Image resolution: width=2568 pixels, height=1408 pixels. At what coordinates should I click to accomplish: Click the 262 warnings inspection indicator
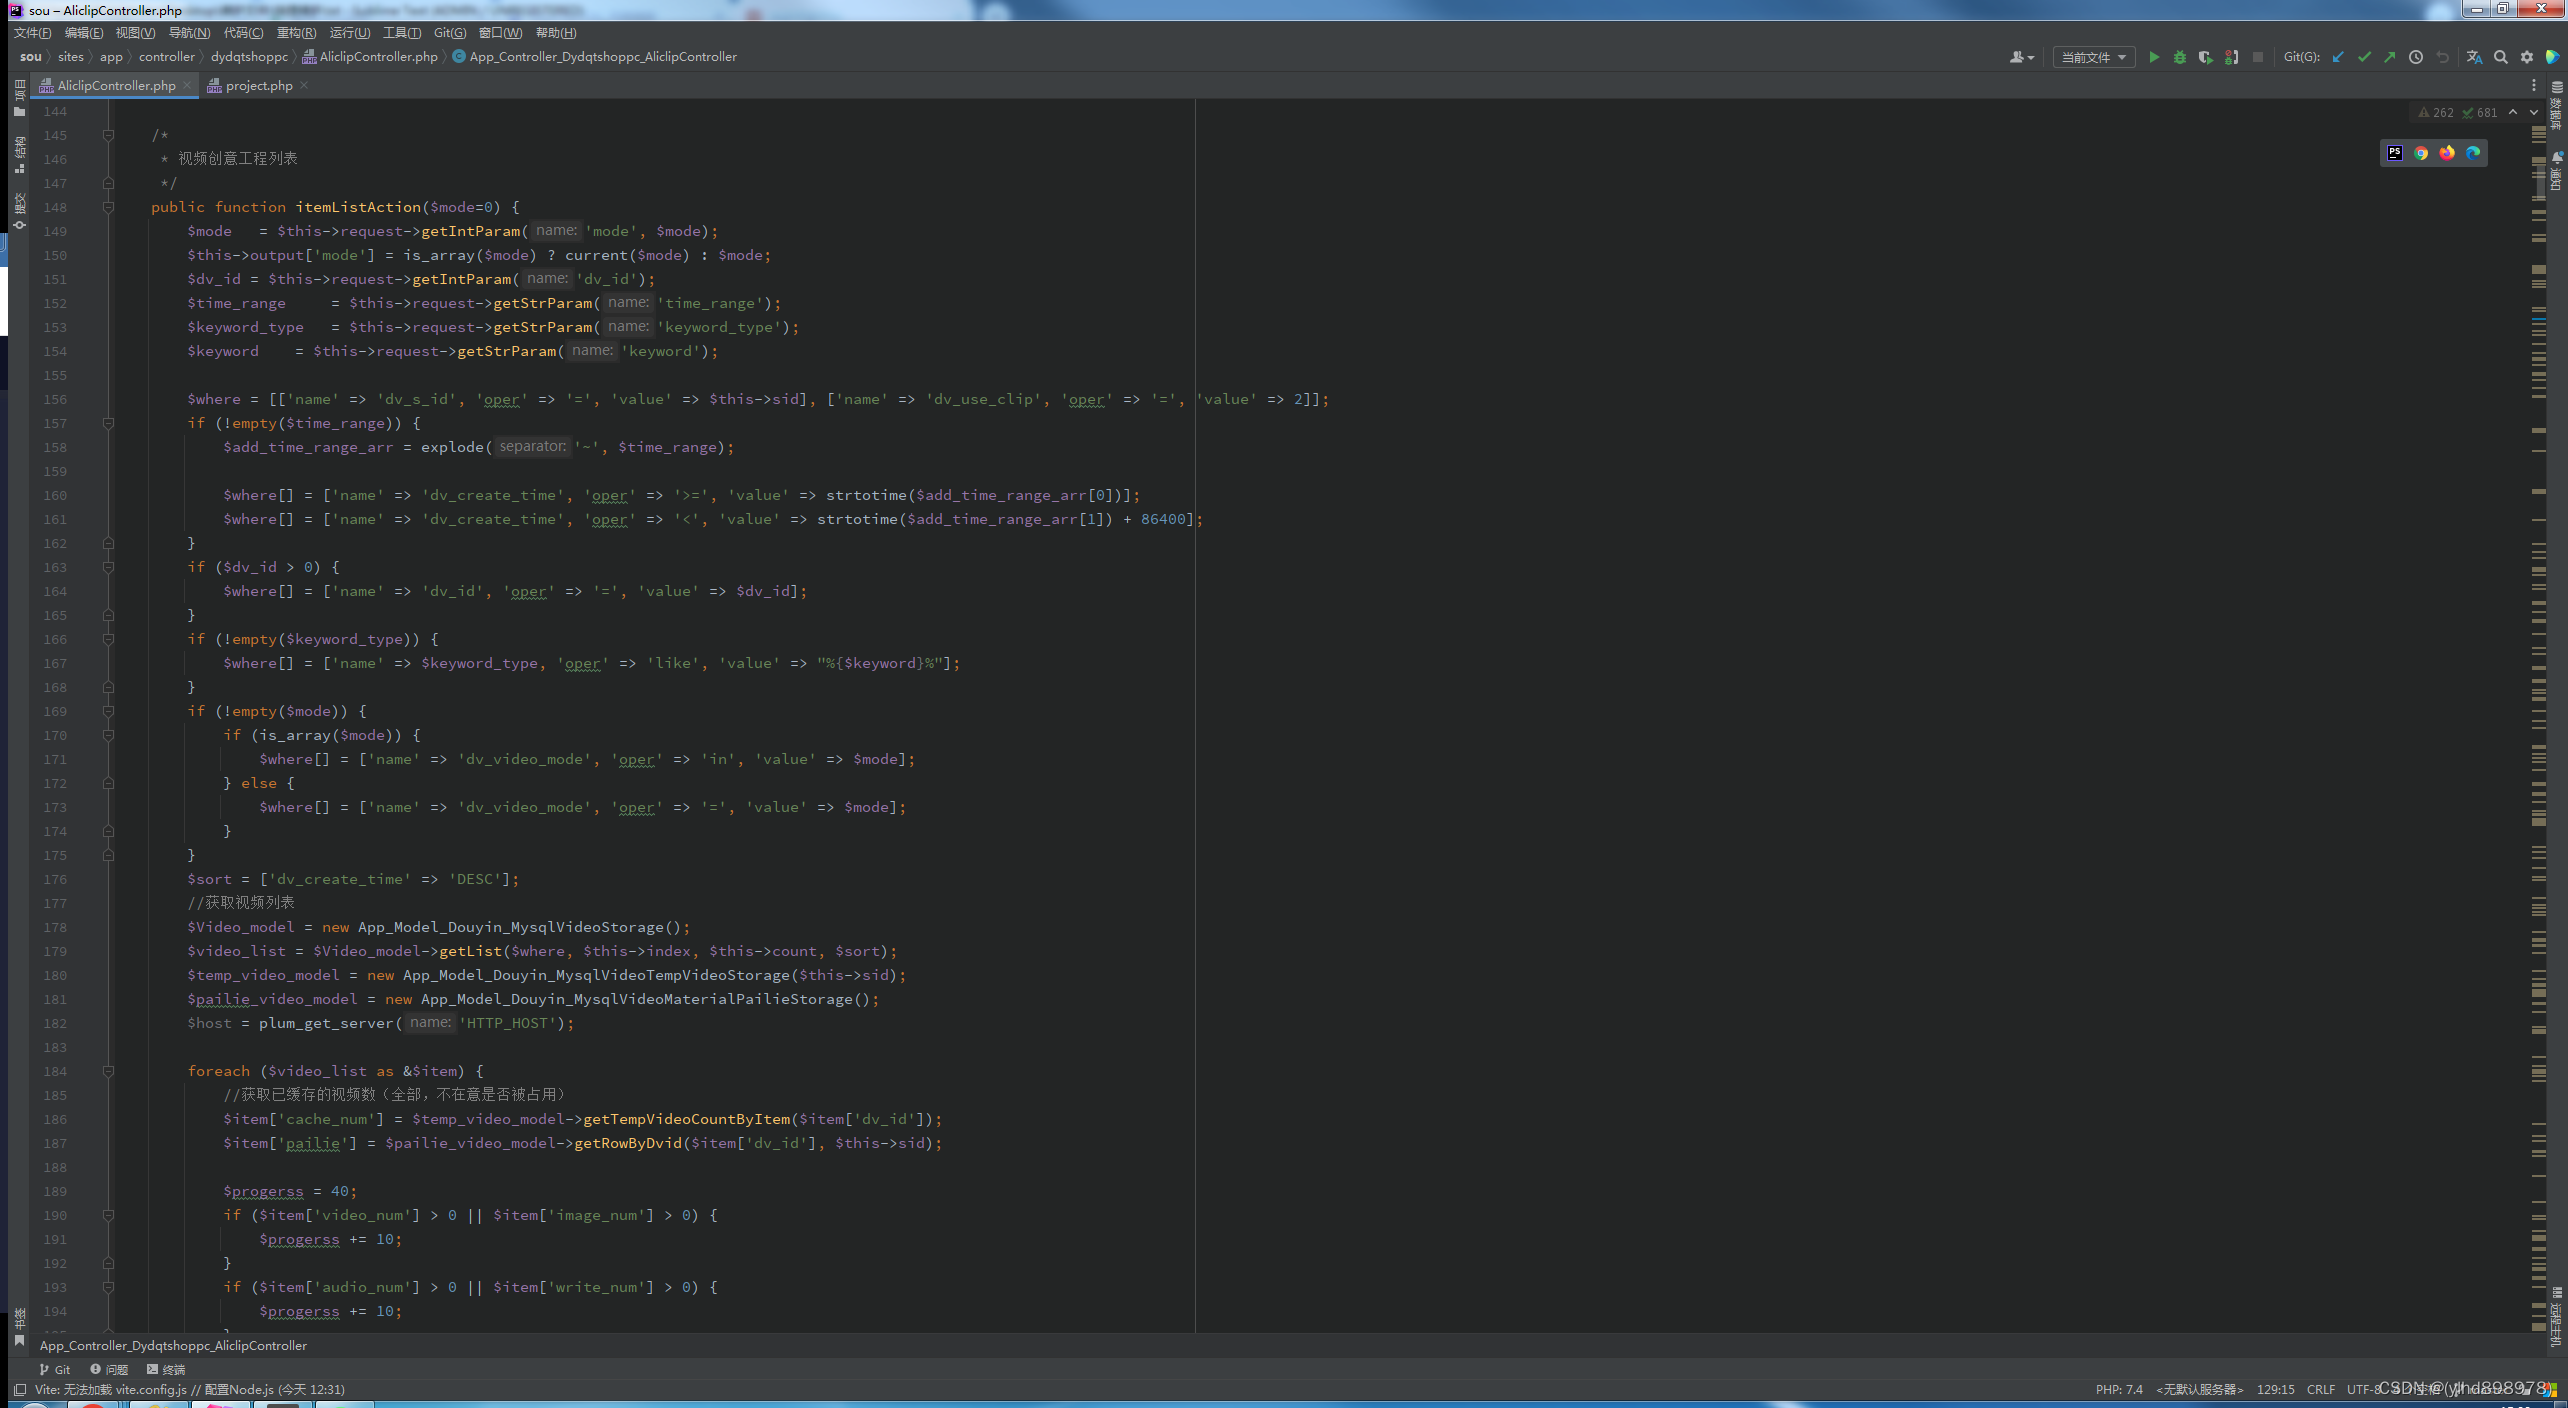coord(2436,113)
